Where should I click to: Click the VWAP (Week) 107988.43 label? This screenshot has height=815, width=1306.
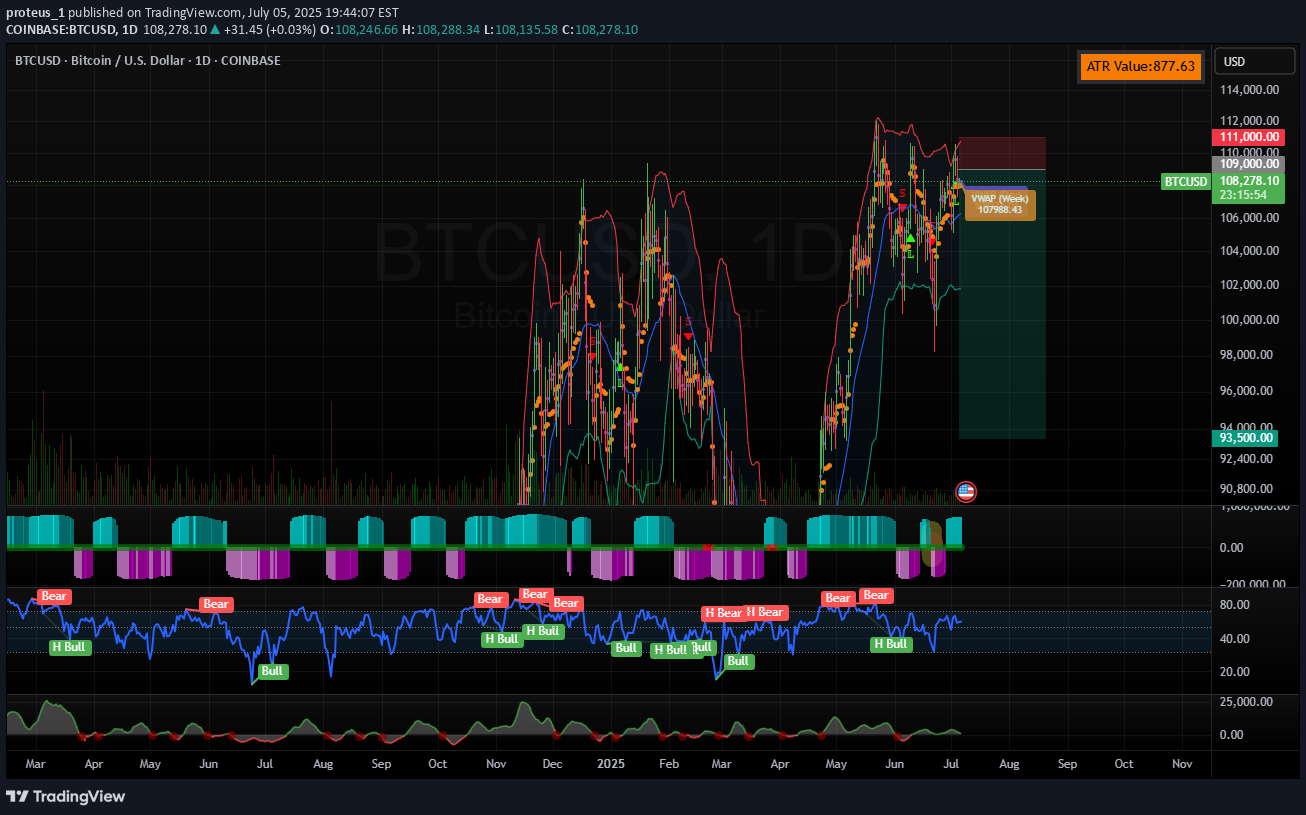click(x=1000, y=204)
